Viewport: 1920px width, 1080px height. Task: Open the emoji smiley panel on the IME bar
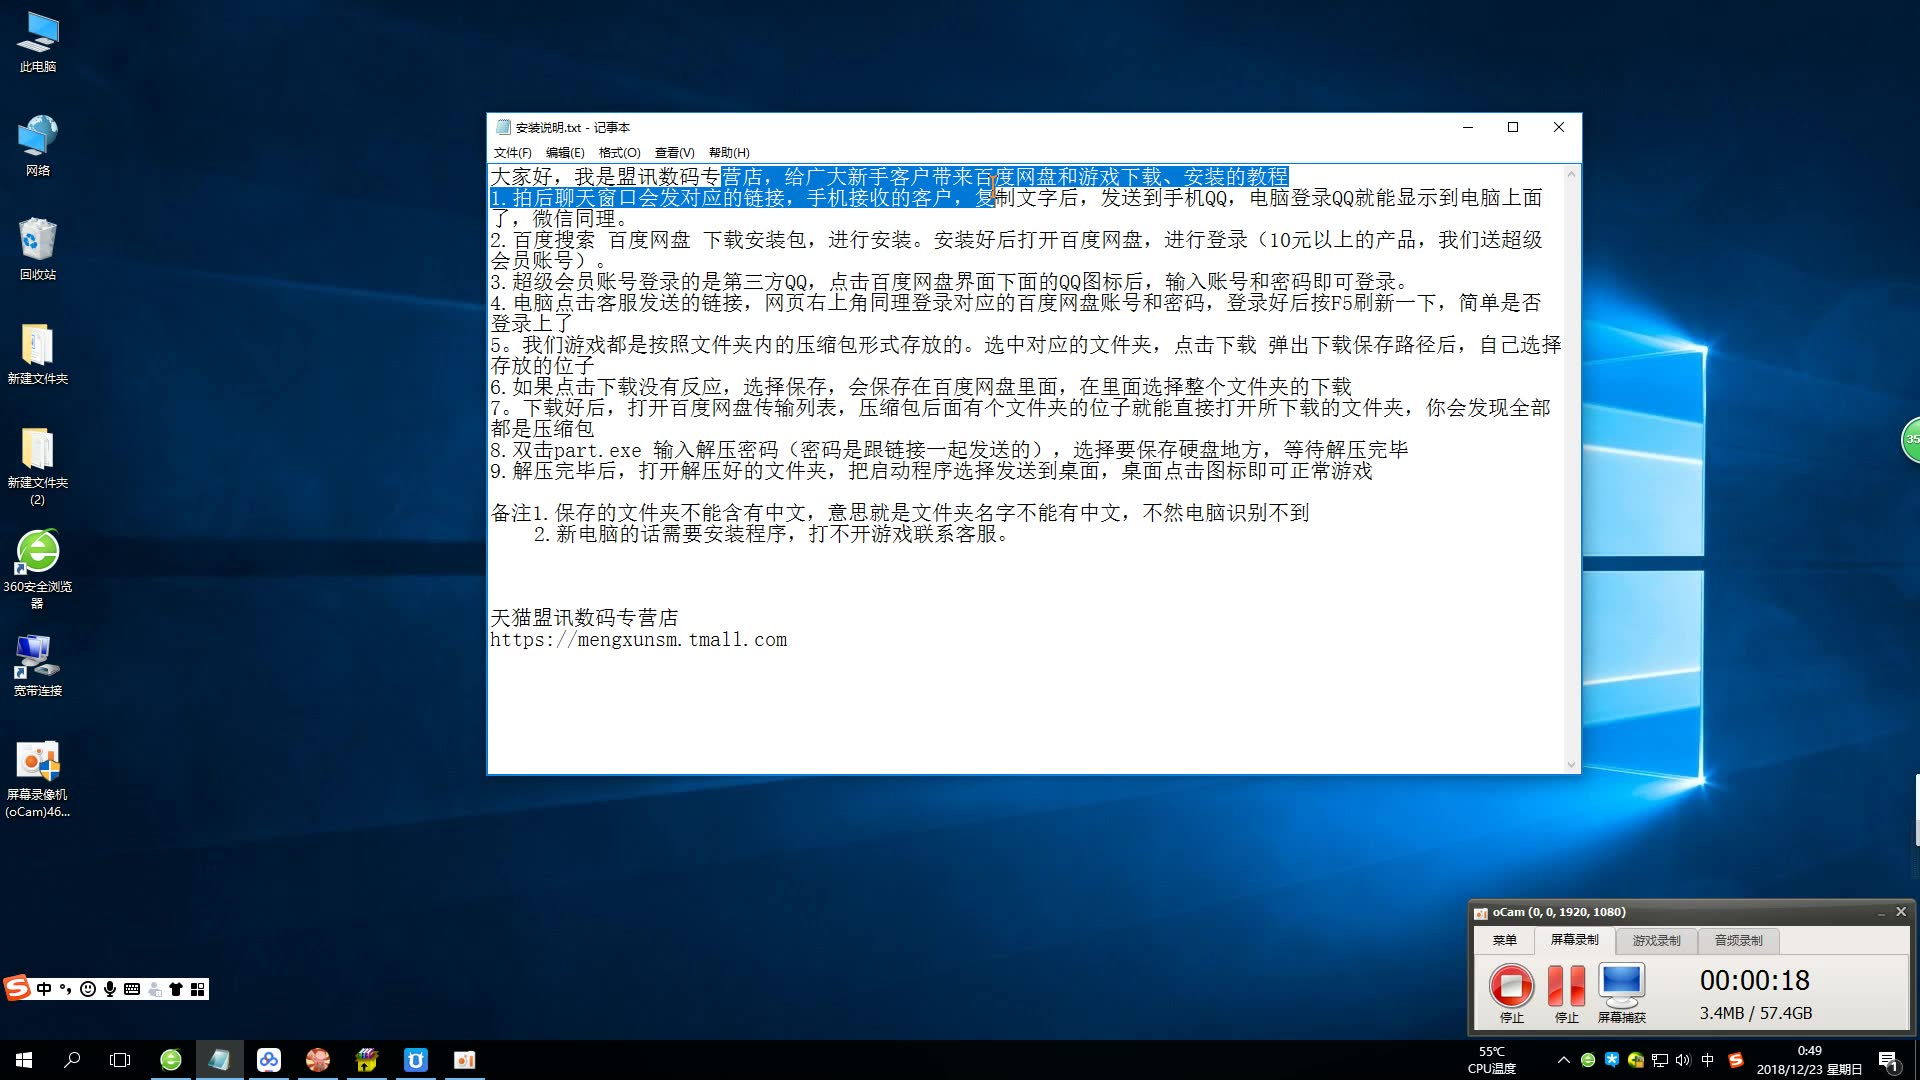pyautogui.click(x=88, y=989)
